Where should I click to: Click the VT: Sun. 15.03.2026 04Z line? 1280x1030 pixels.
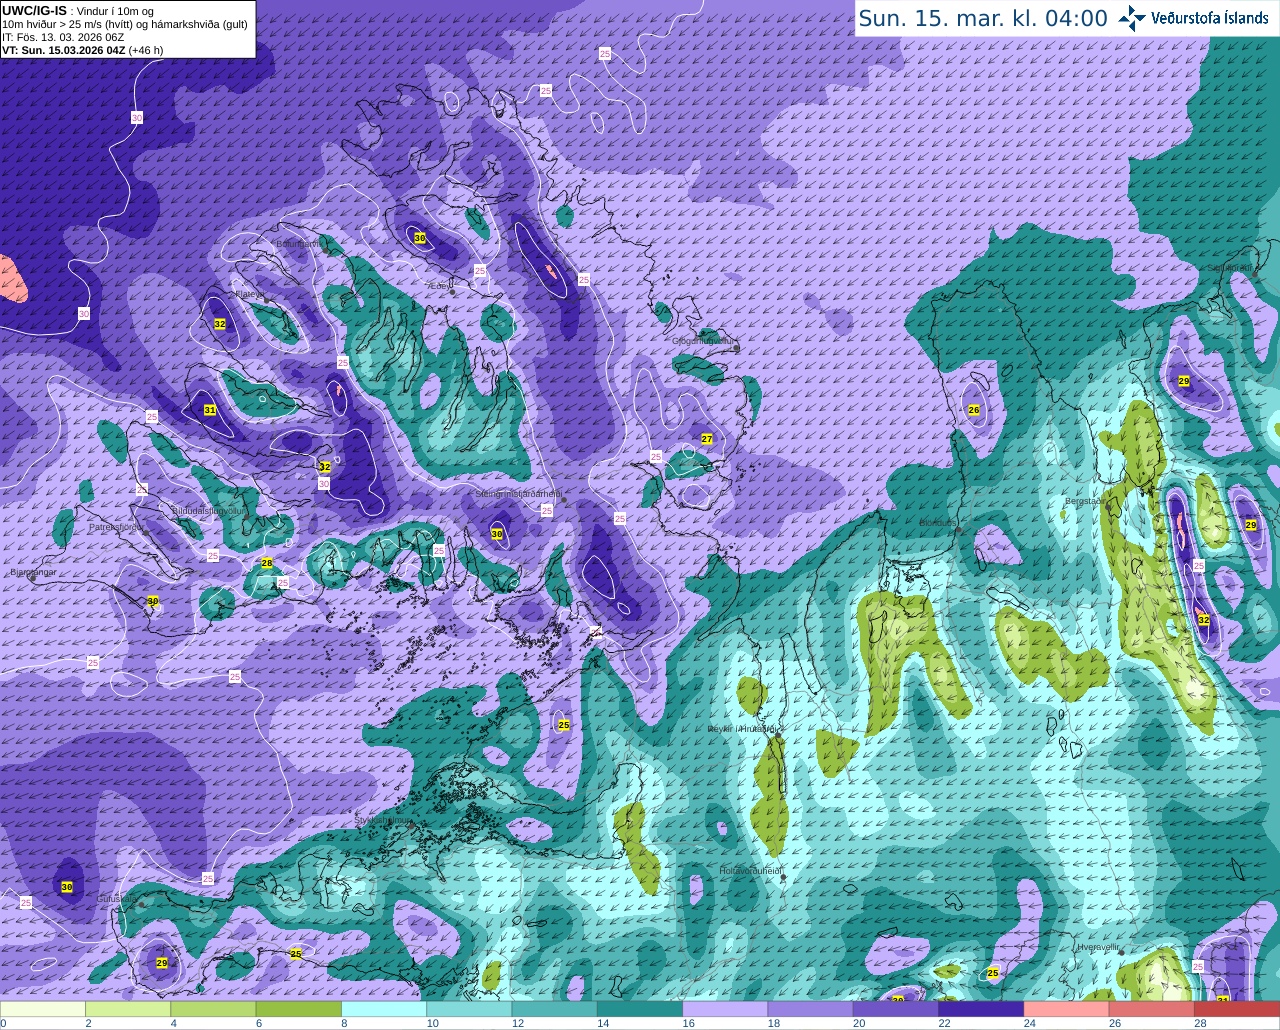83,50
